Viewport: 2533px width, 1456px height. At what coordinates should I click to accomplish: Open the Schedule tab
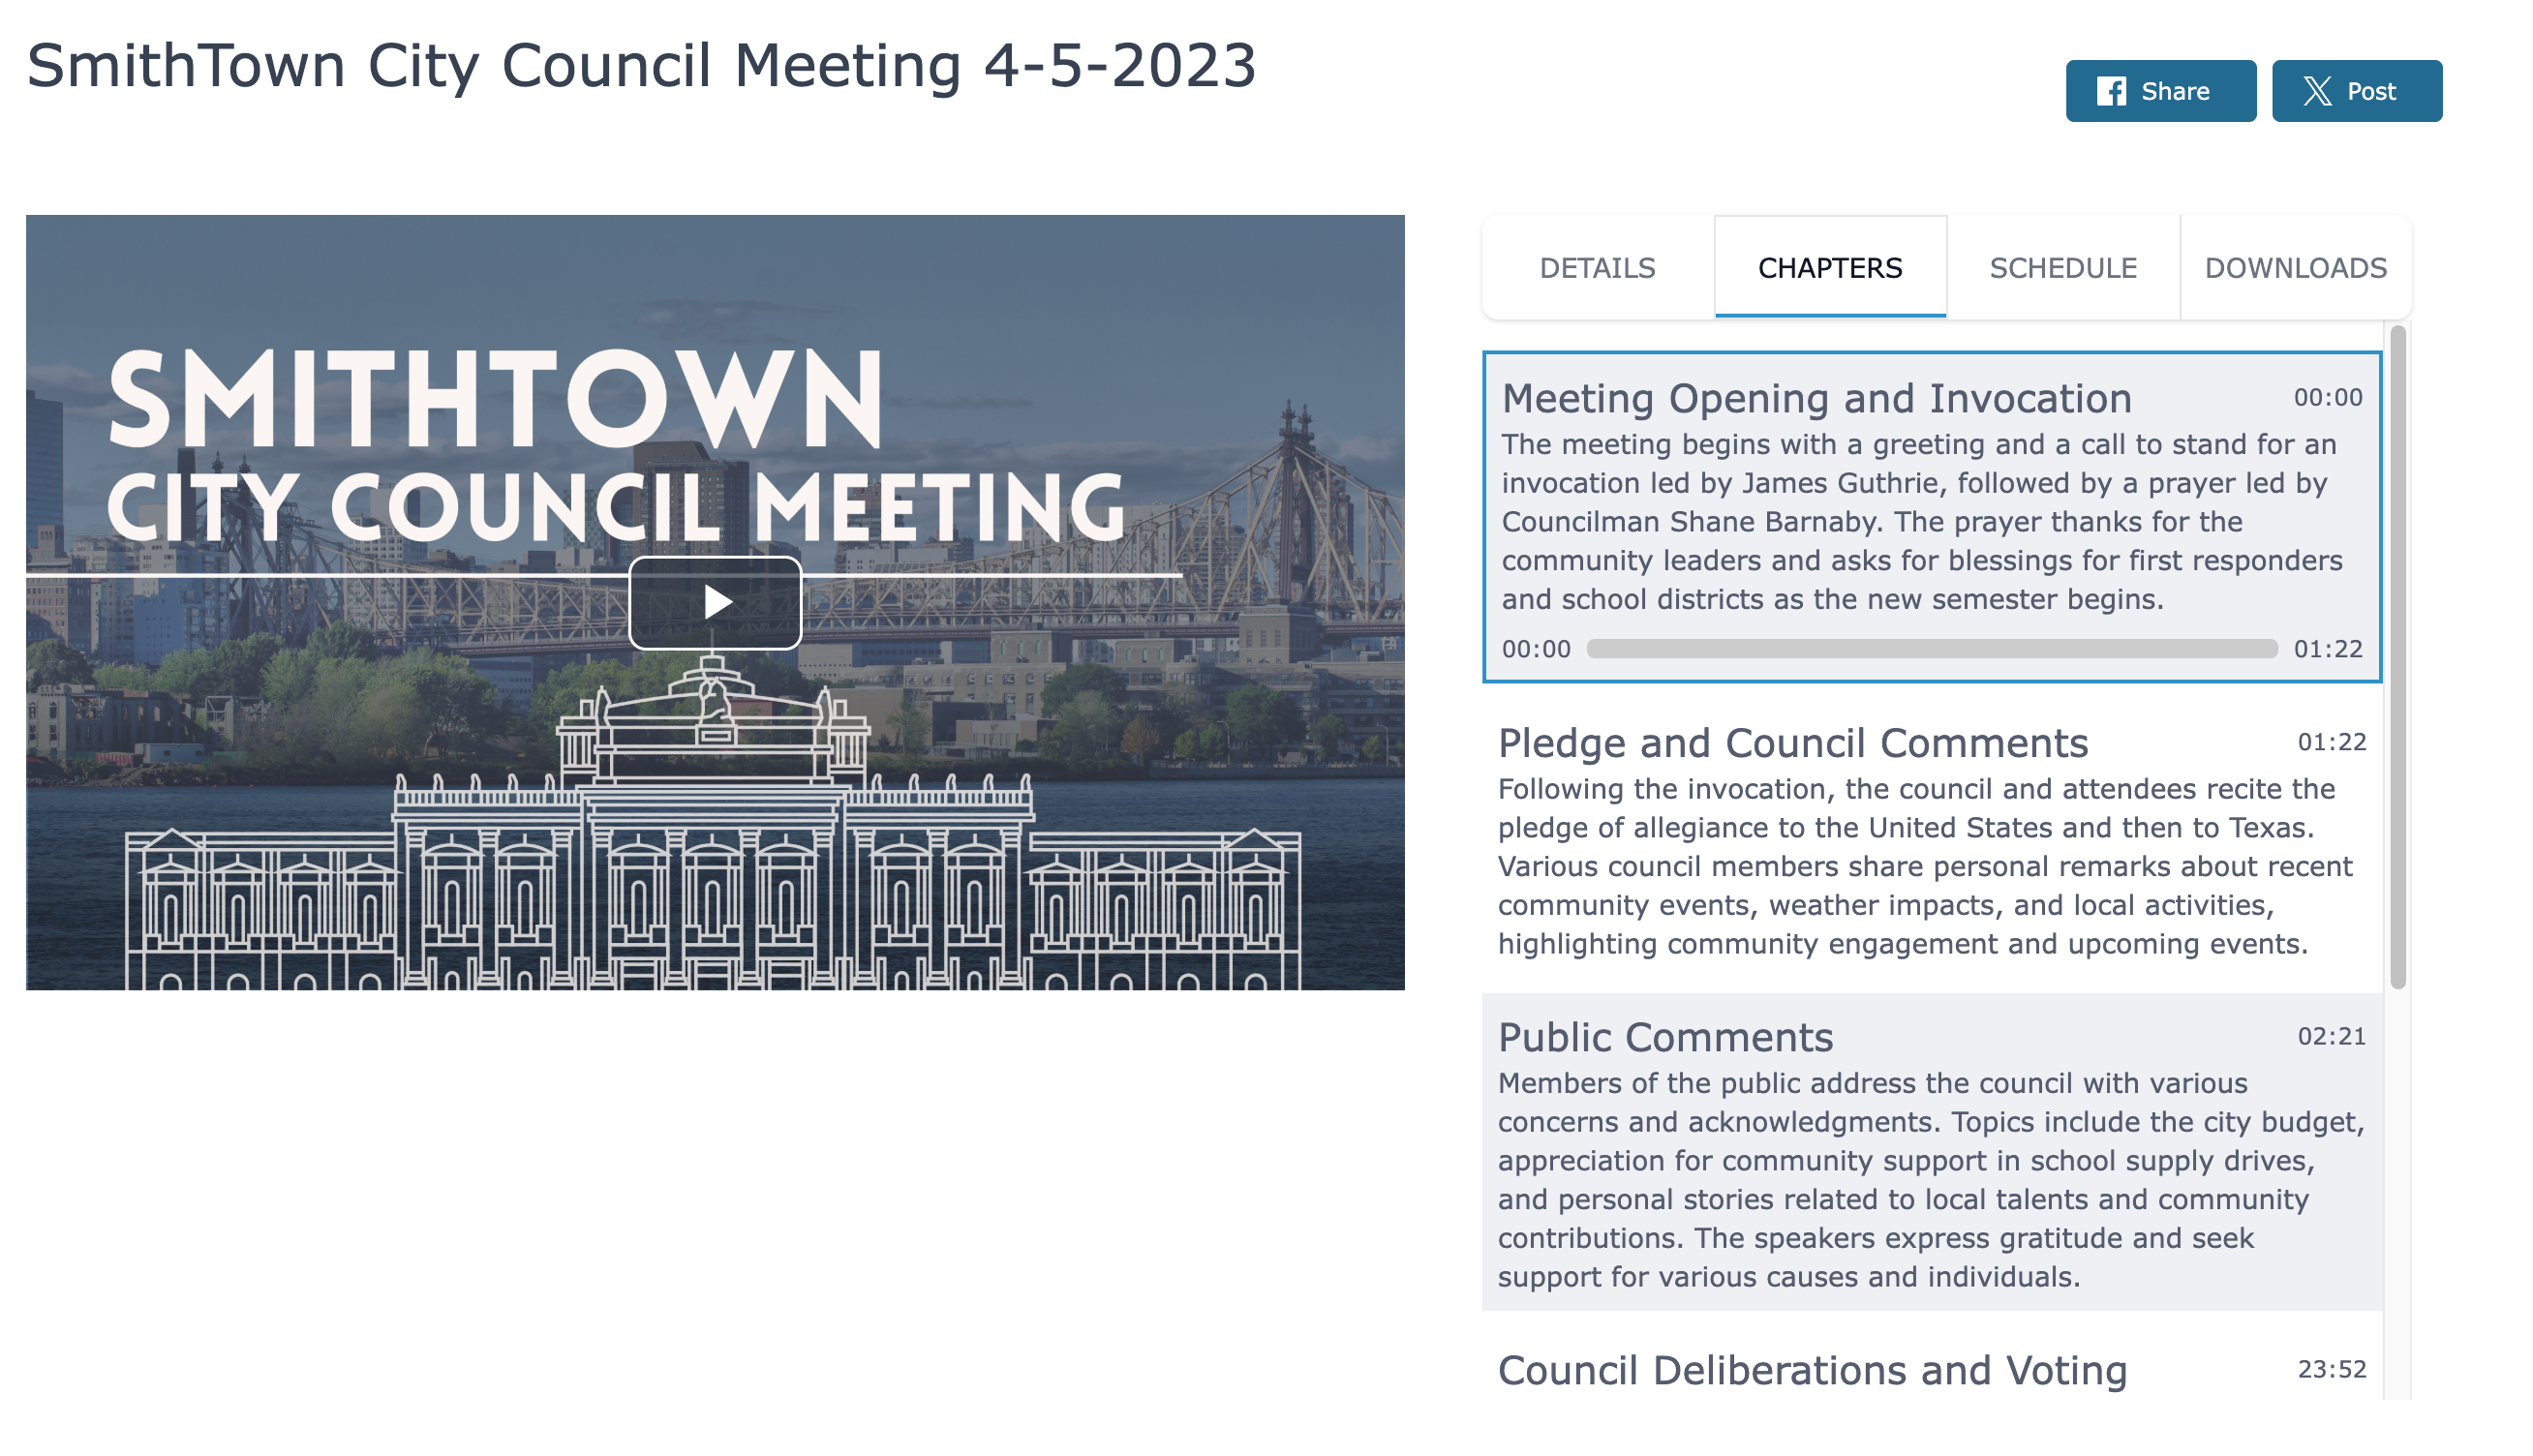pyautogui.click(x=2062, y=268)
